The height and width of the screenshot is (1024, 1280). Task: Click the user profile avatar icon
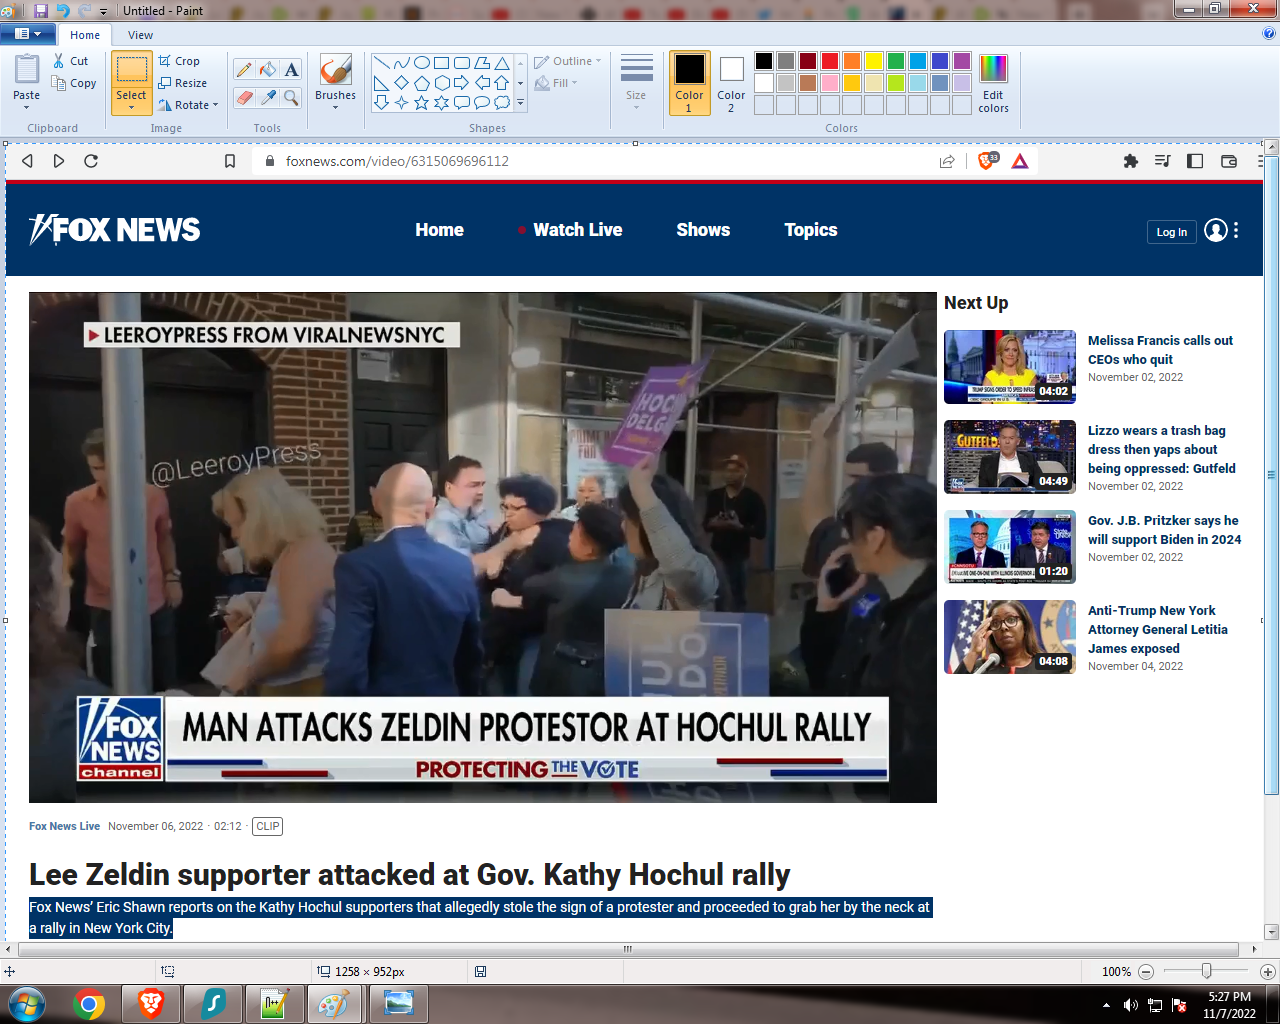pyautogui.click(x=1216, y=230)
